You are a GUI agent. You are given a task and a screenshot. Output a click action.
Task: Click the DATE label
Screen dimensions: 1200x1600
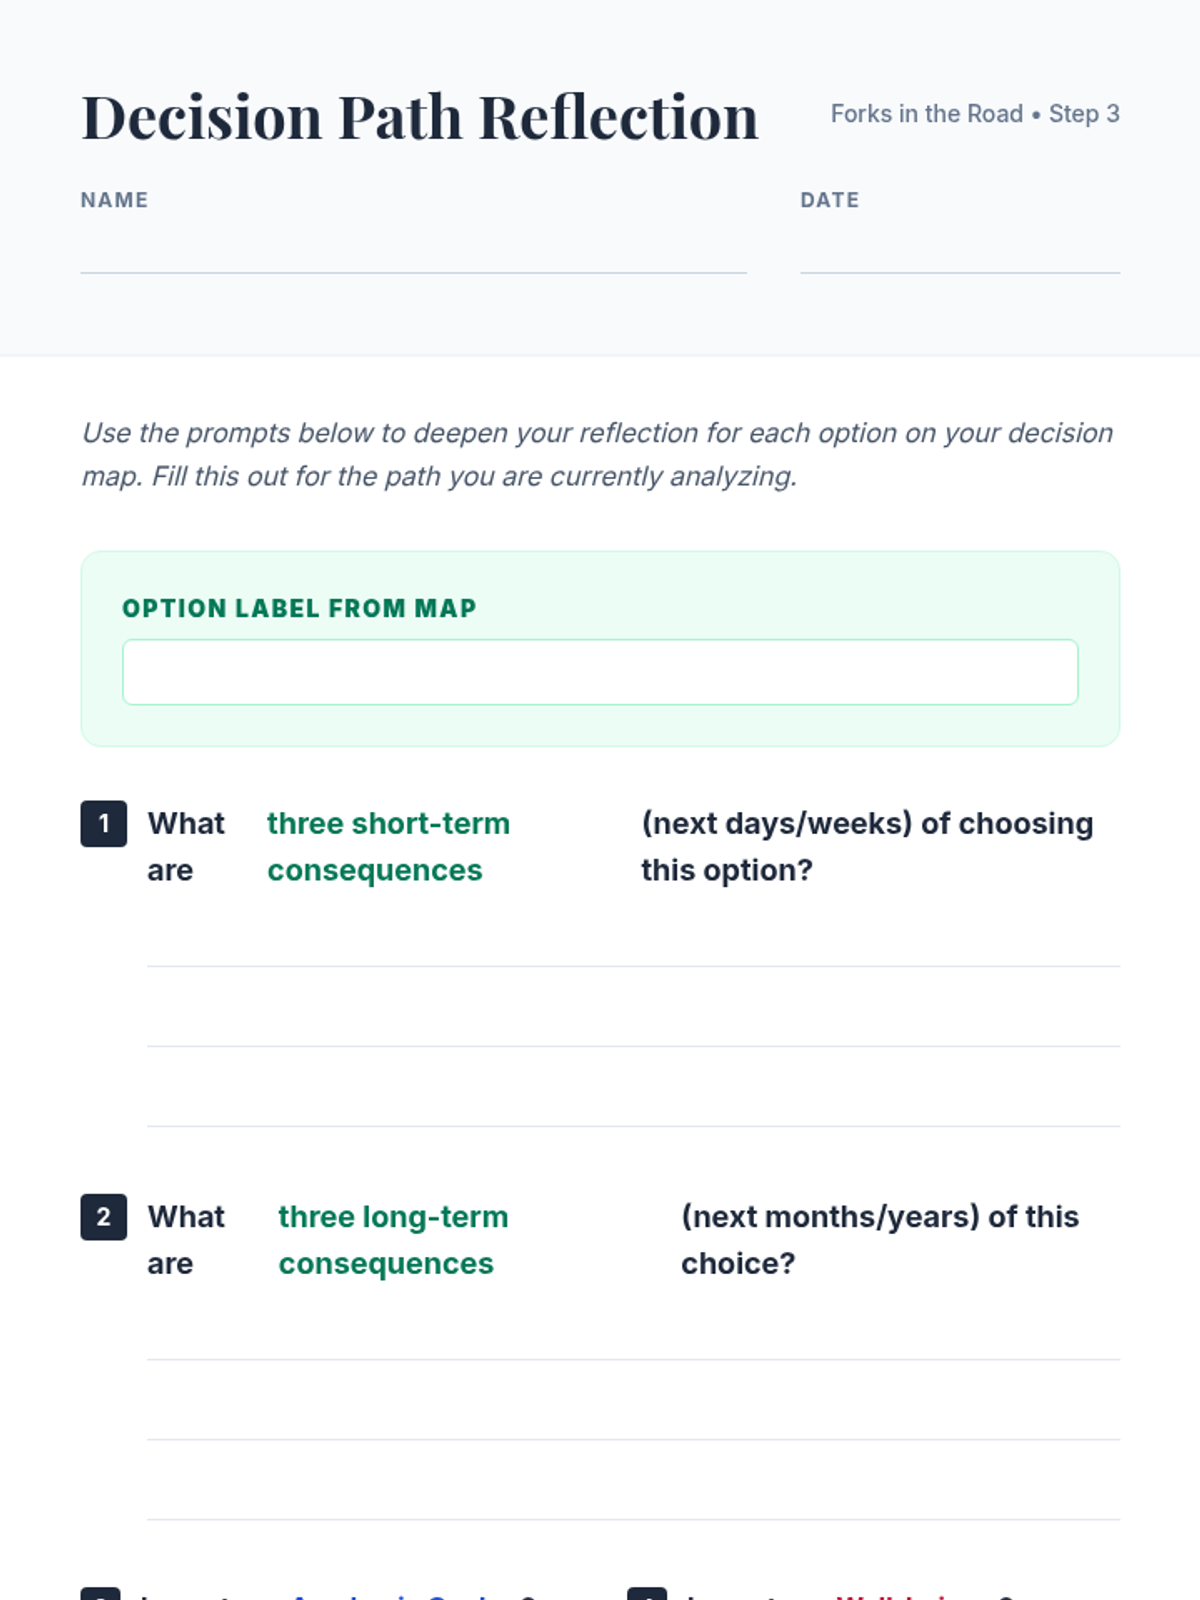click(x=829, y=200)
